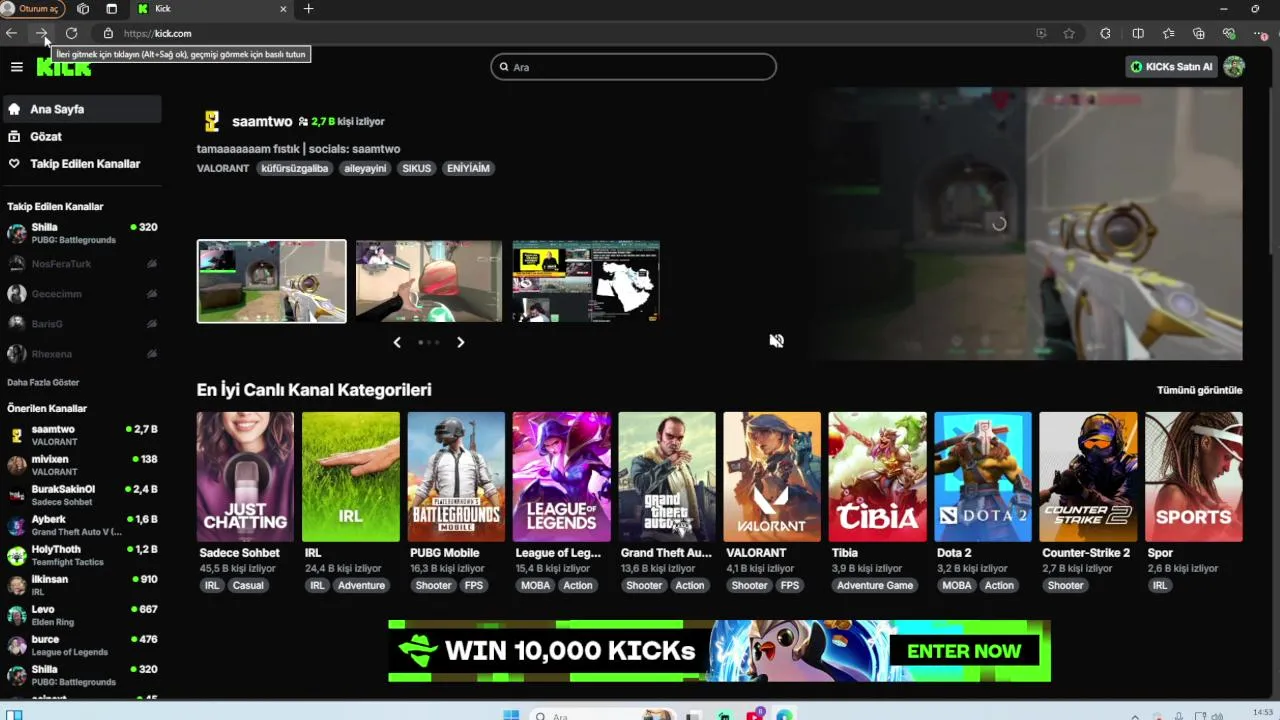Click the browser back arrow

coord(12,33)
